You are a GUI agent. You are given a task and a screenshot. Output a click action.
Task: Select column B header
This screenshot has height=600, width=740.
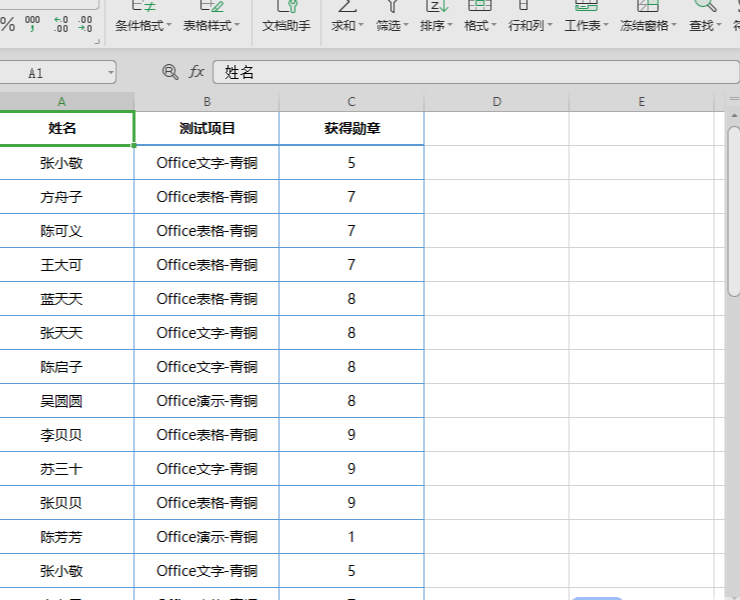pos(207,101)
